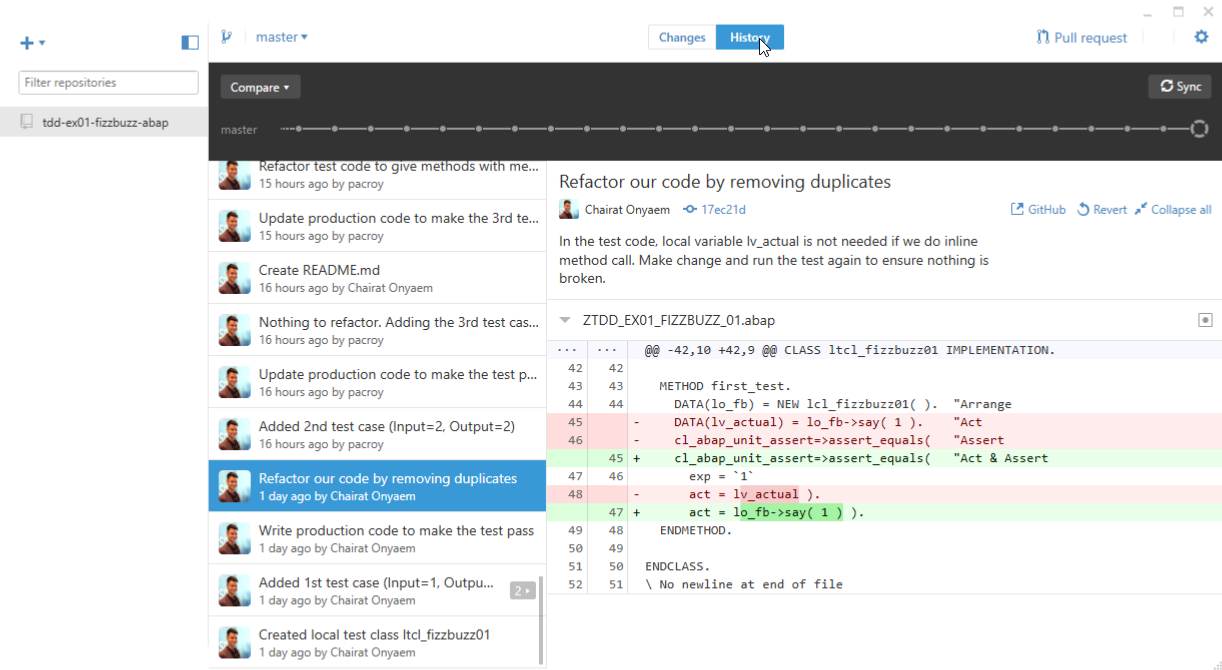Screen dimensions: 1222x670
Task: Click the branch icon beside master
Action: pos(226,37)
